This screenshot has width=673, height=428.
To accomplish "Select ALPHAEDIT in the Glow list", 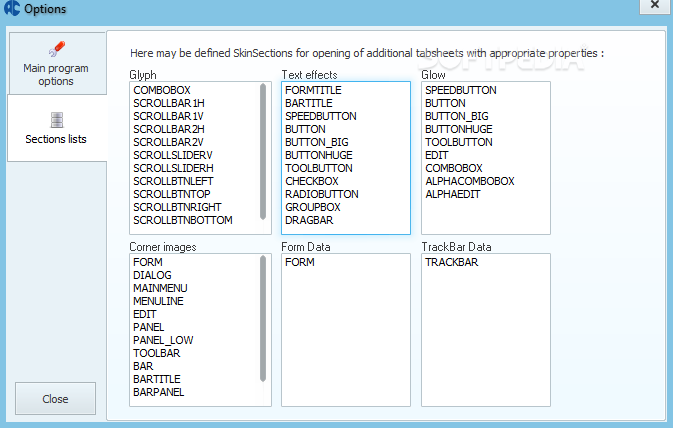I will click(x=452, y=194).
